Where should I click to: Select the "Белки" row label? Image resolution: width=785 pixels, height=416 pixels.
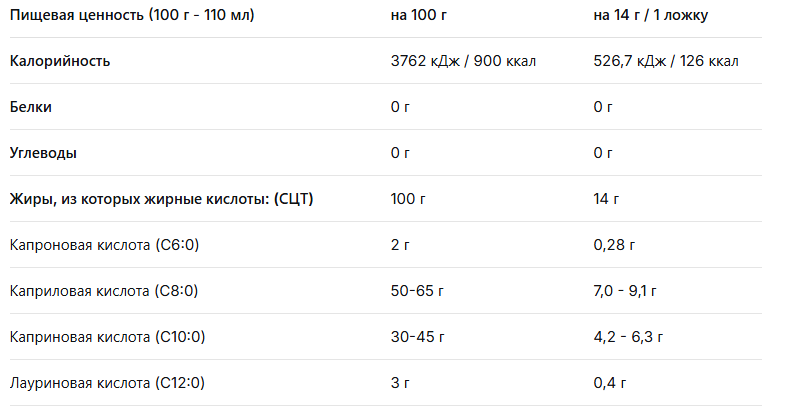tap(31, 107)
